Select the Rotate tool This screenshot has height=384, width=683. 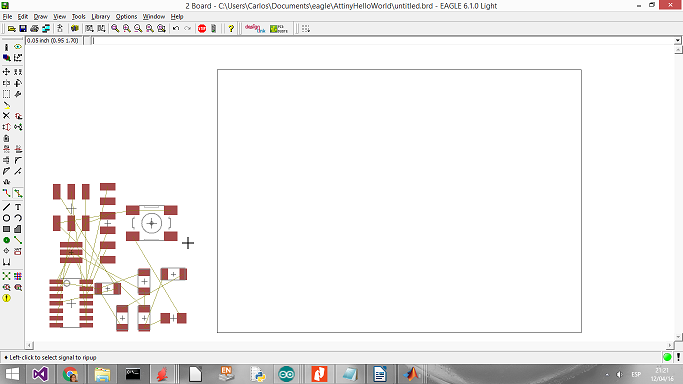click(x=18, y=83)
